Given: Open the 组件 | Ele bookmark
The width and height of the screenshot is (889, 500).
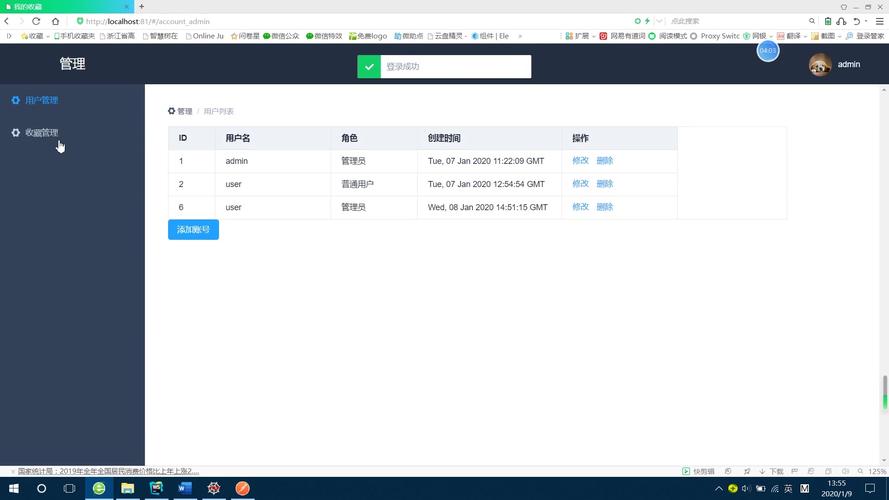Looking at the screenshot, I should (490, 36).
